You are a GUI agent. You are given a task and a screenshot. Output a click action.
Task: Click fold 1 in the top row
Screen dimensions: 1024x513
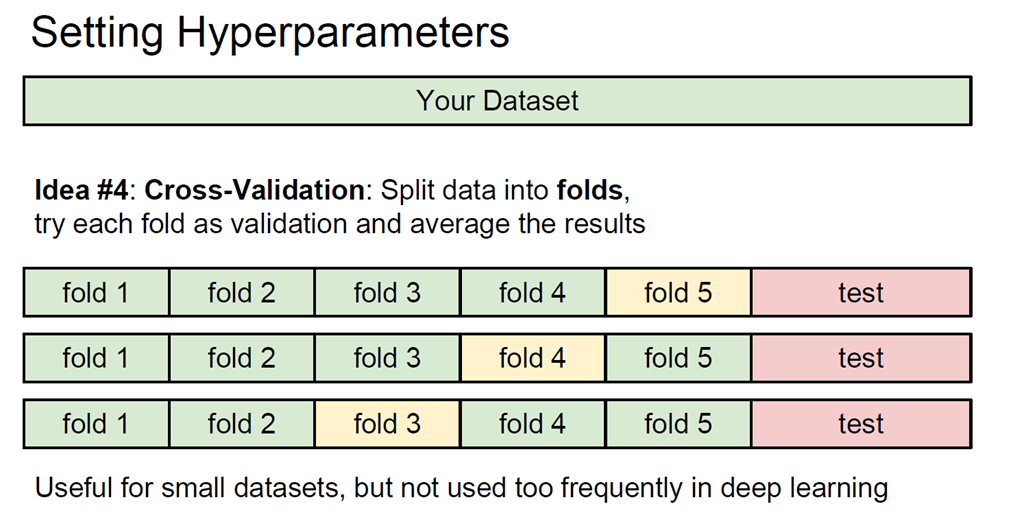96,293
